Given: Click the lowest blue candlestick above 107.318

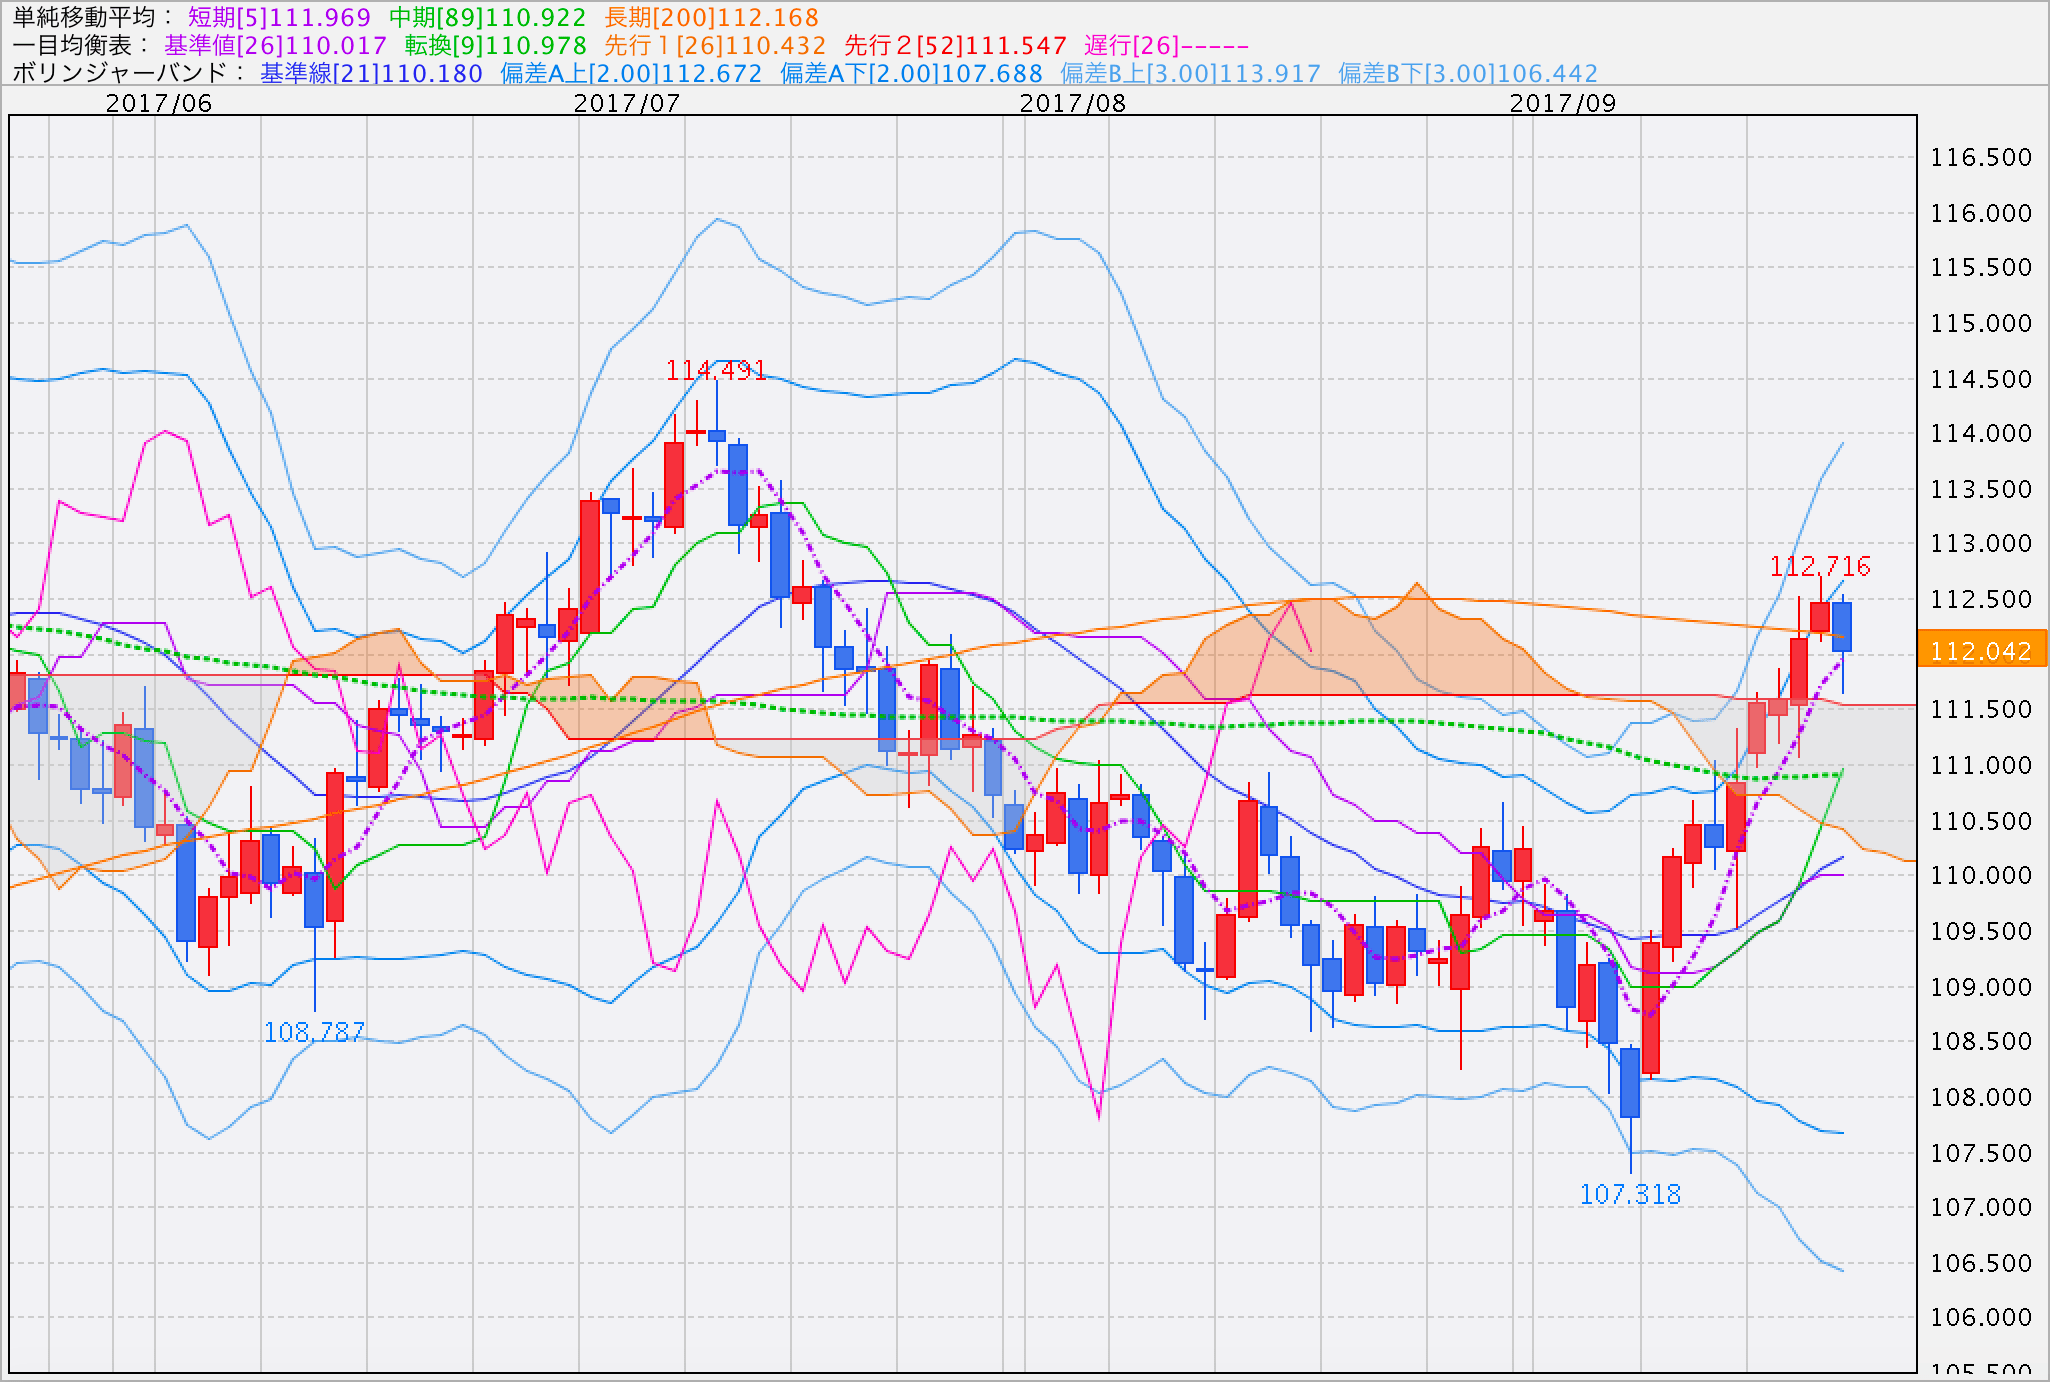Looking at the screenshot, I should tap(1630, 1083).
